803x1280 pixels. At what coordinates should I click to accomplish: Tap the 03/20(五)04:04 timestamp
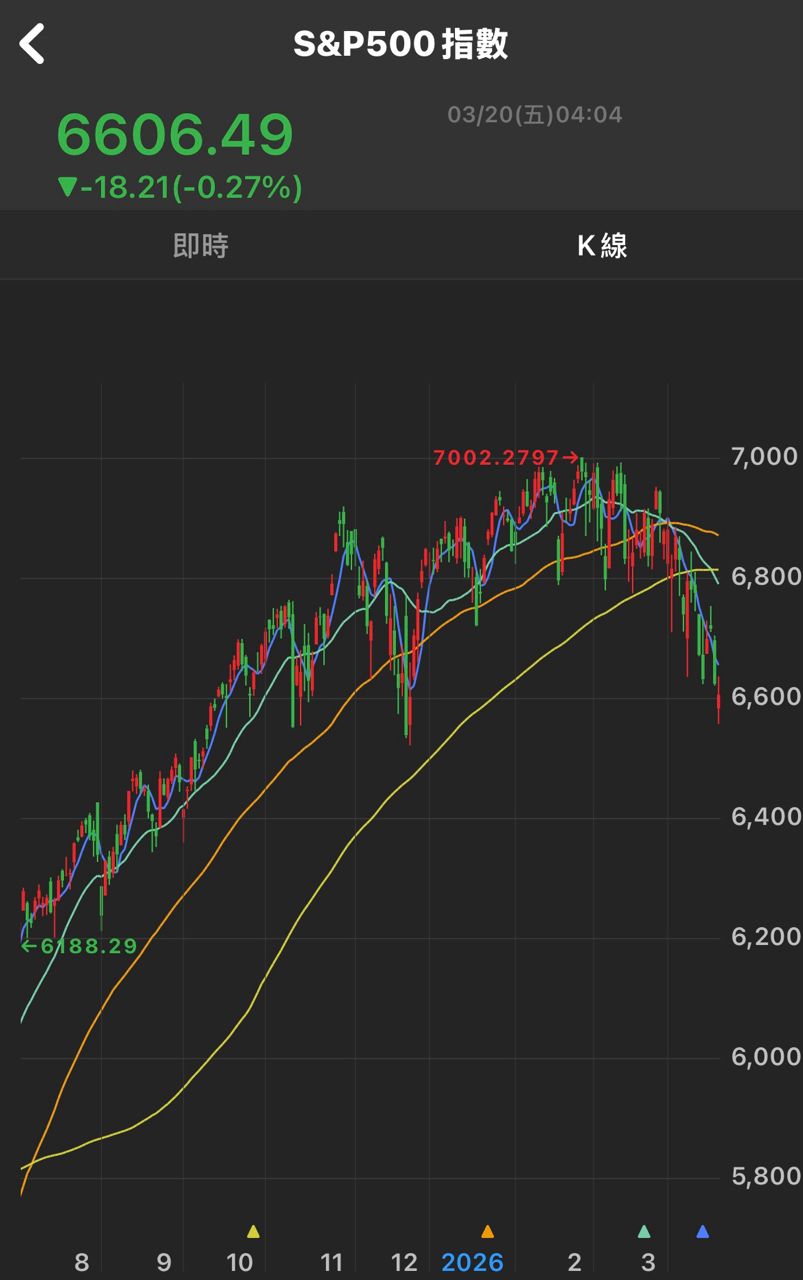point(534,115)
